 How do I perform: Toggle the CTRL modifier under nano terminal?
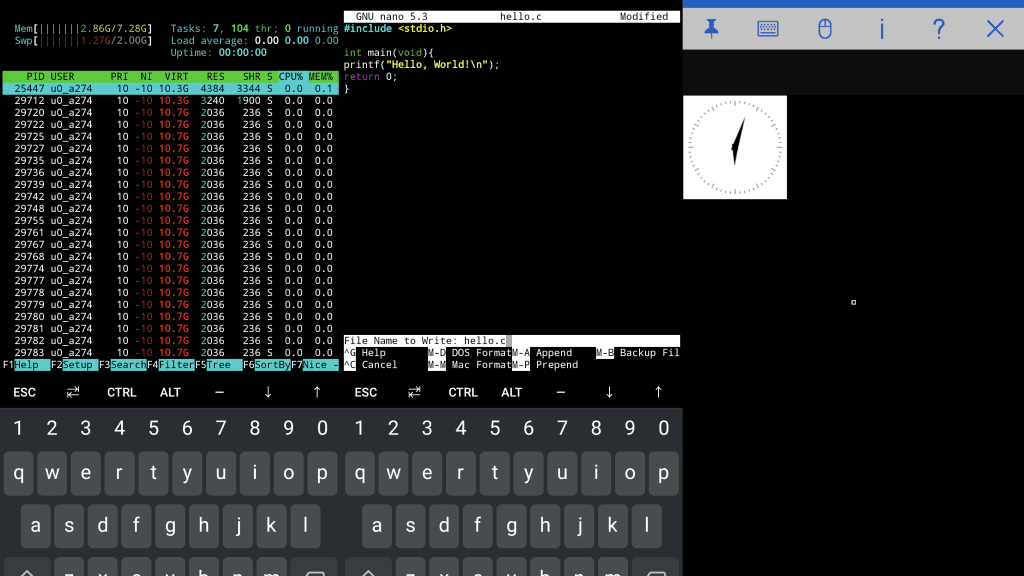pyautogui.click(x=462, y=392)
